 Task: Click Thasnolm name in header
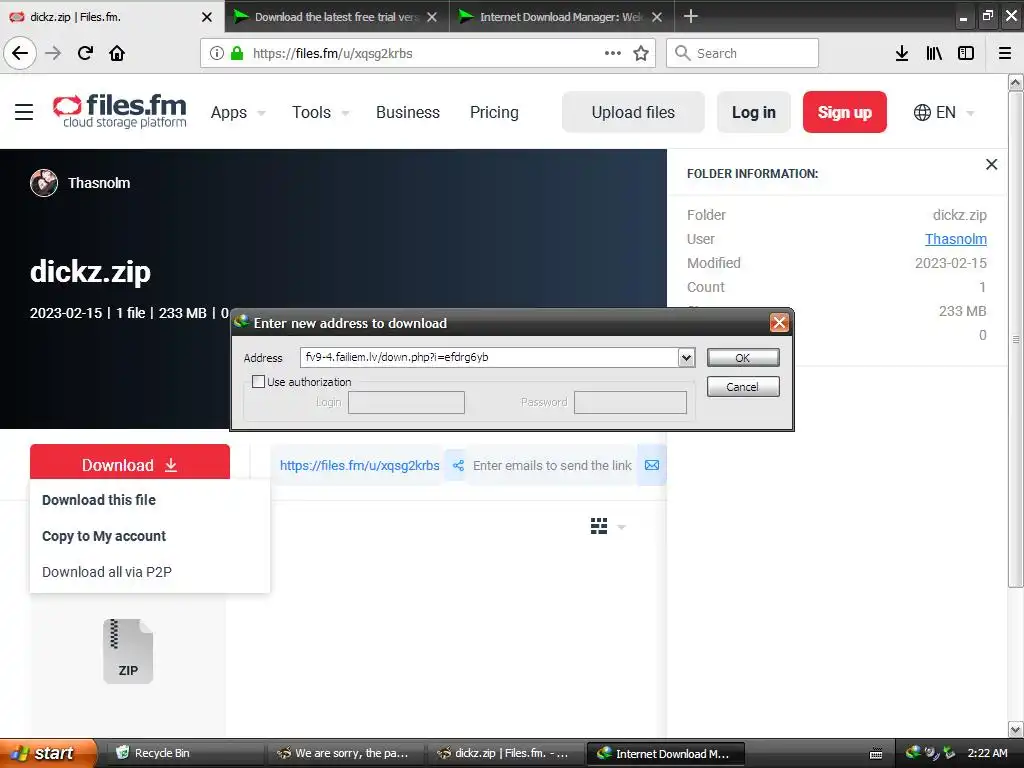coord(99,183)
